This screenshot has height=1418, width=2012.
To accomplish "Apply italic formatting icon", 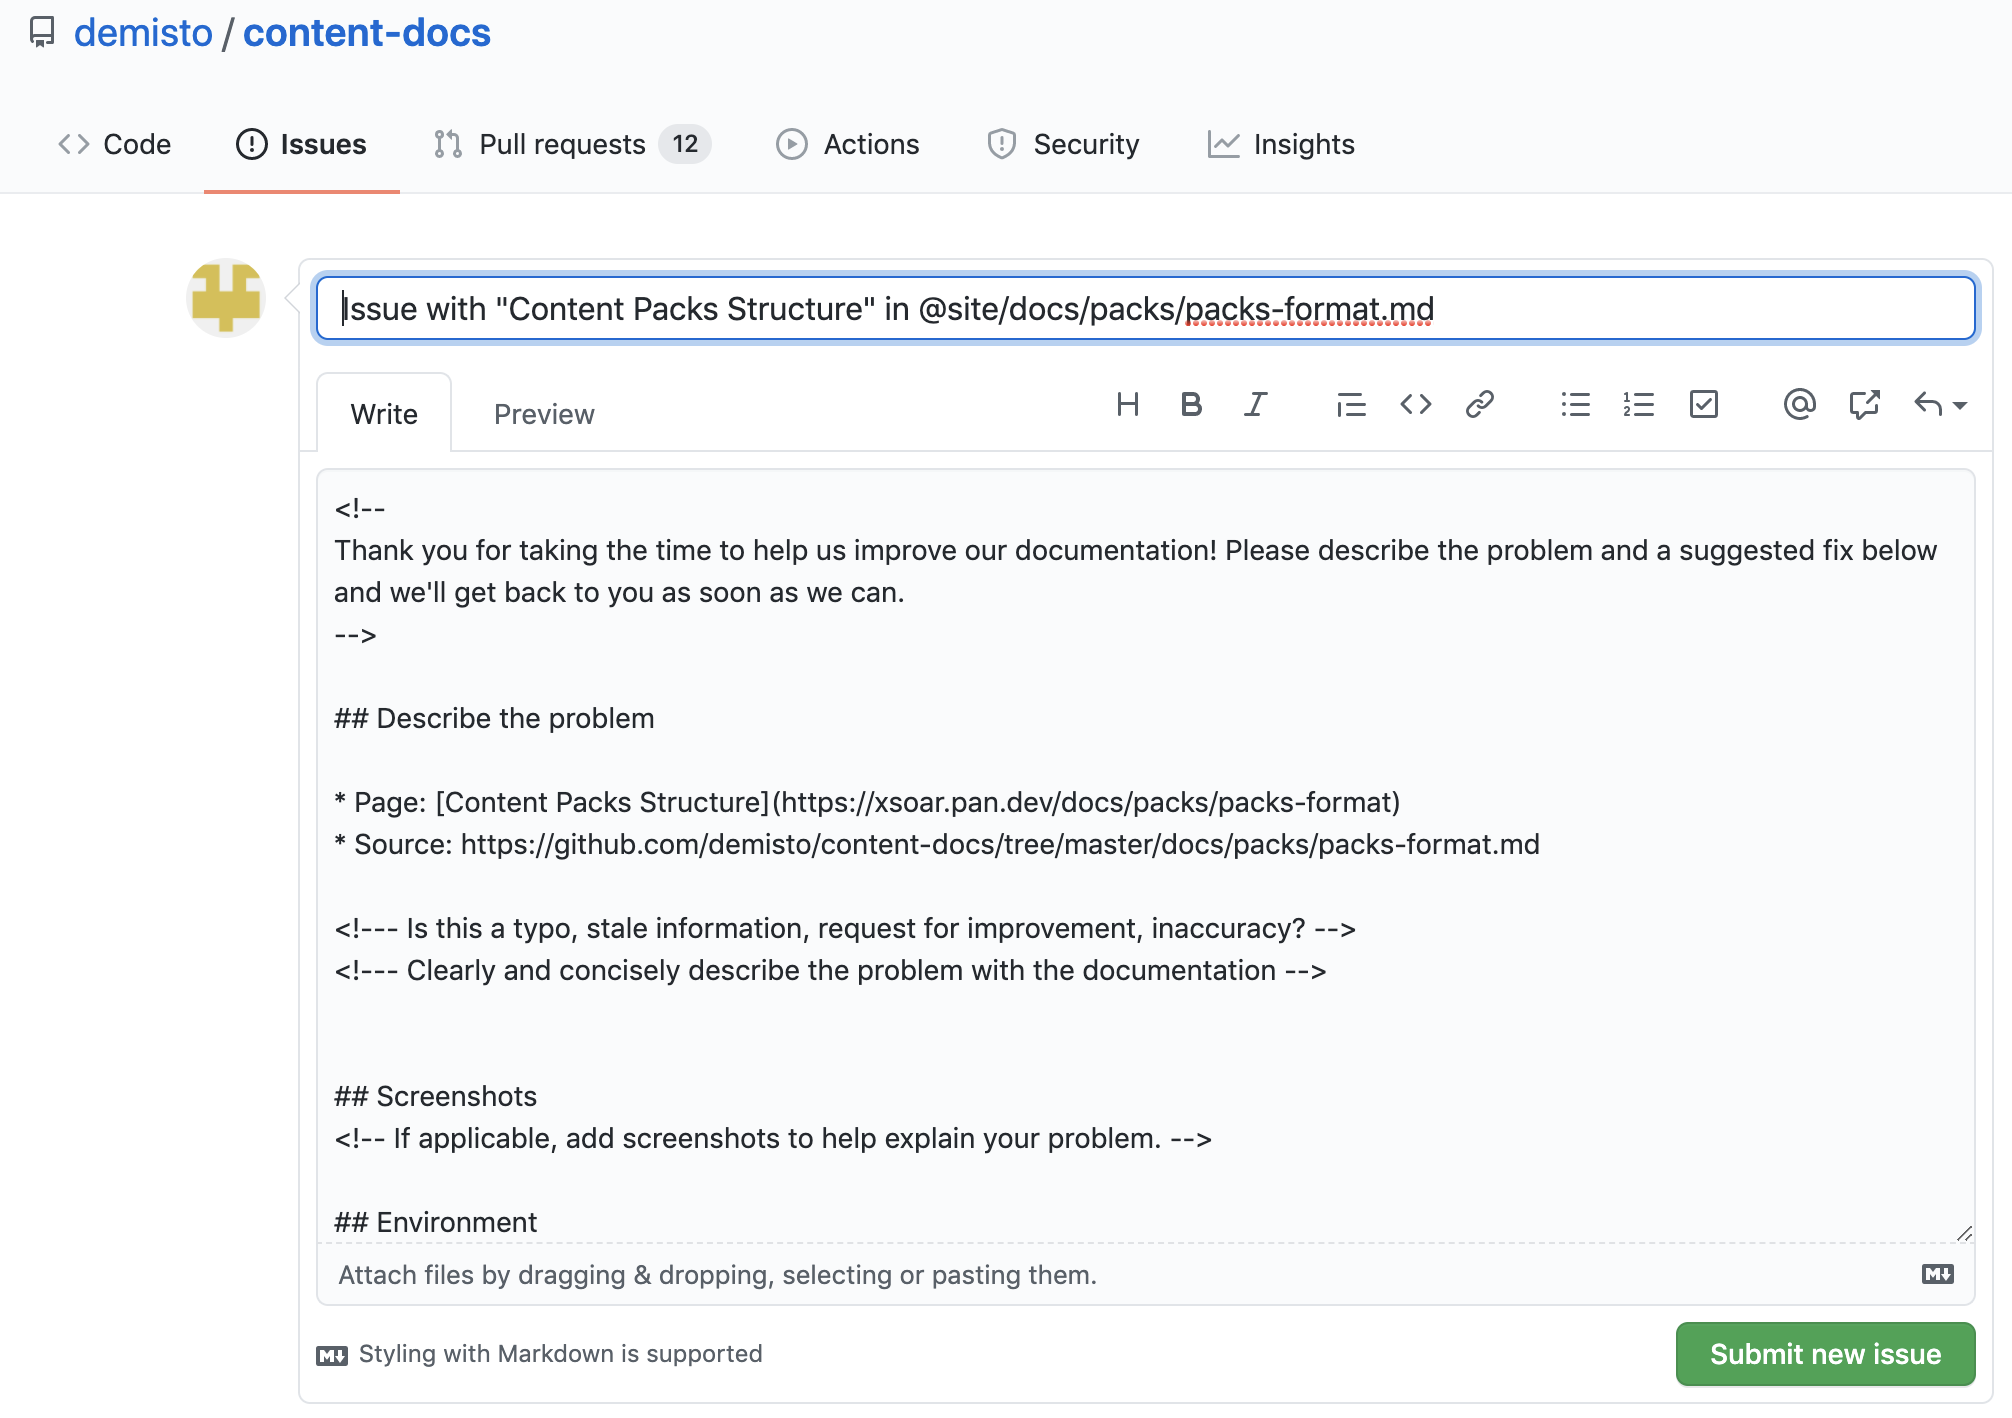I will (x=1255, y=404).
